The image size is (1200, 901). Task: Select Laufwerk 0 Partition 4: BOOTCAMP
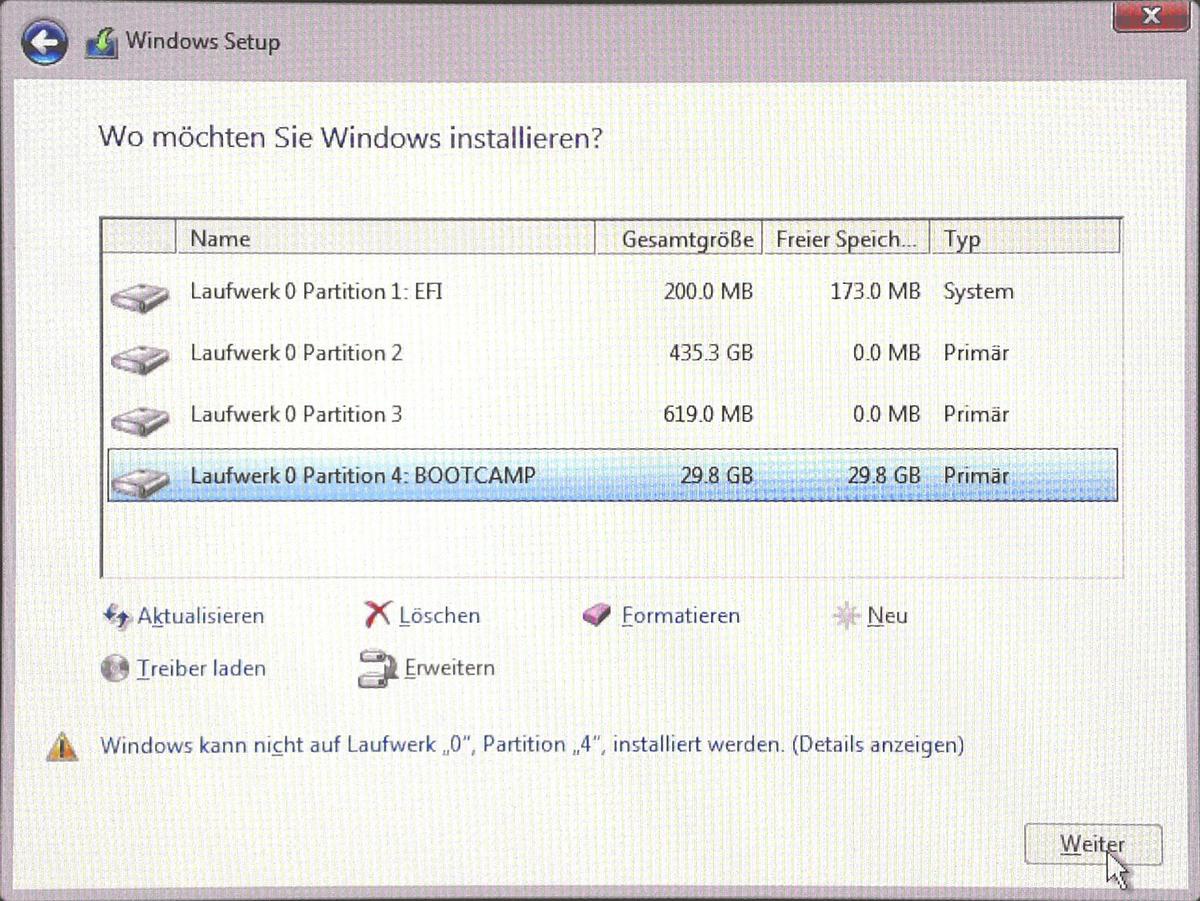pos(363,476)
